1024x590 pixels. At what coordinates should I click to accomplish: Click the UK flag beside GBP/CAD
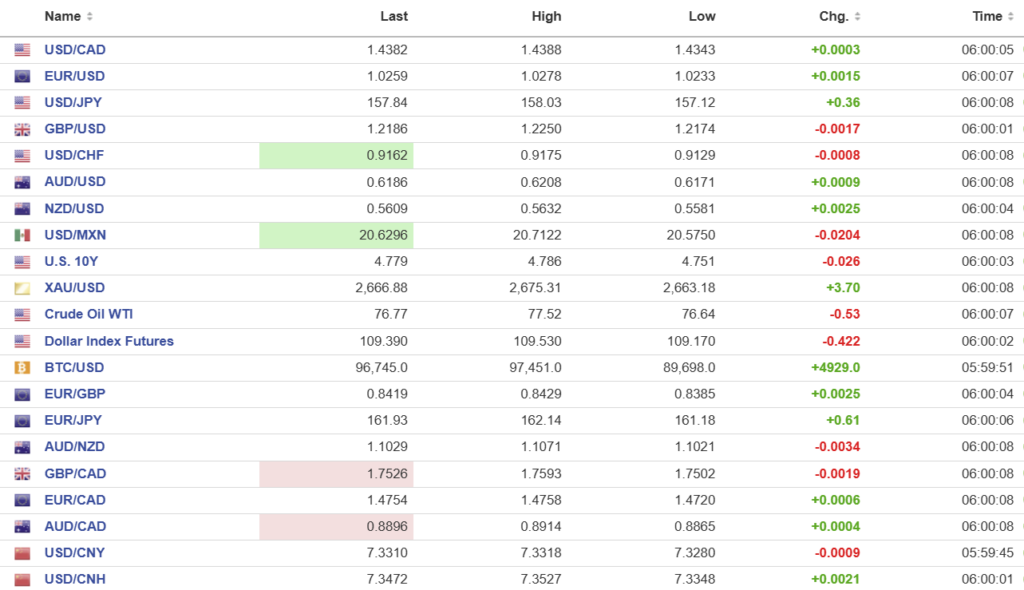tap(22, 474)
